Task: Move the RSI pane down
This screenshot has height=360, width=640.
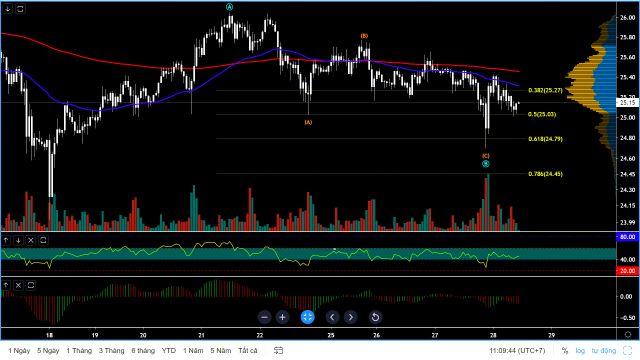Action: tap(18, 240)
